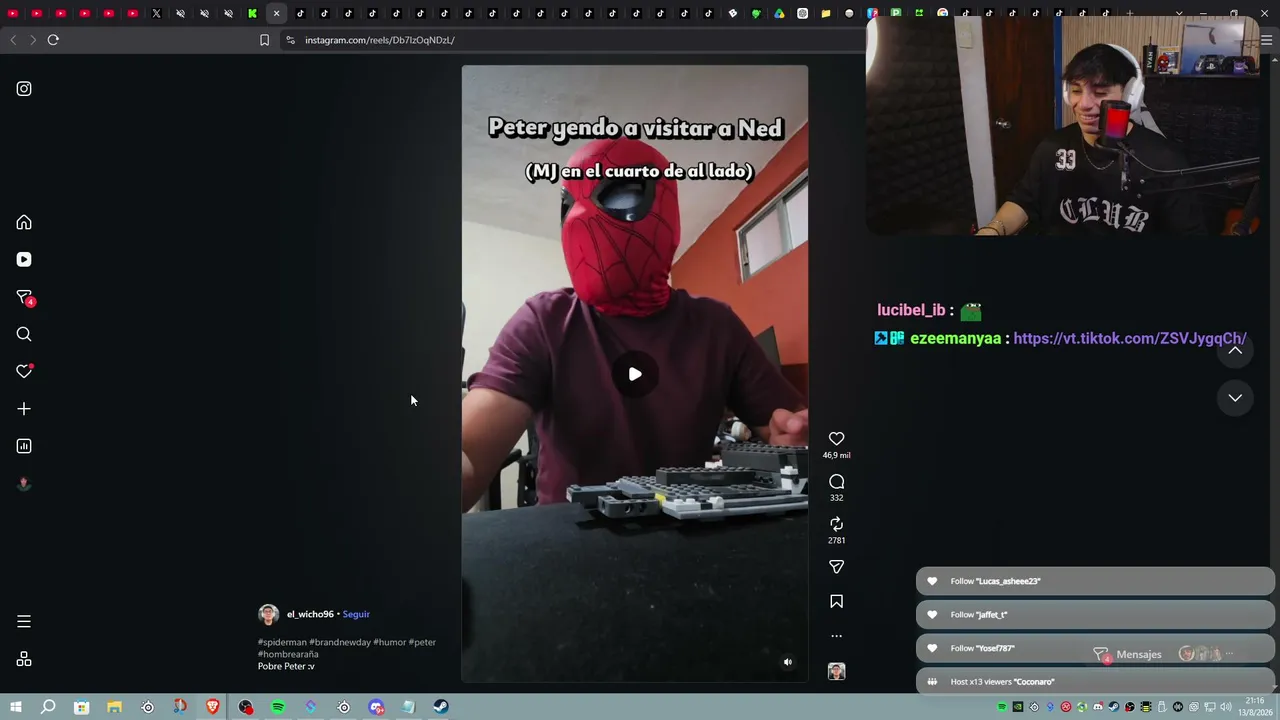This screenshot has height=720, width=1280.
Task: Open your profile avatar in the sidebar
Action: pyautogui.click(x=24, y=484)
